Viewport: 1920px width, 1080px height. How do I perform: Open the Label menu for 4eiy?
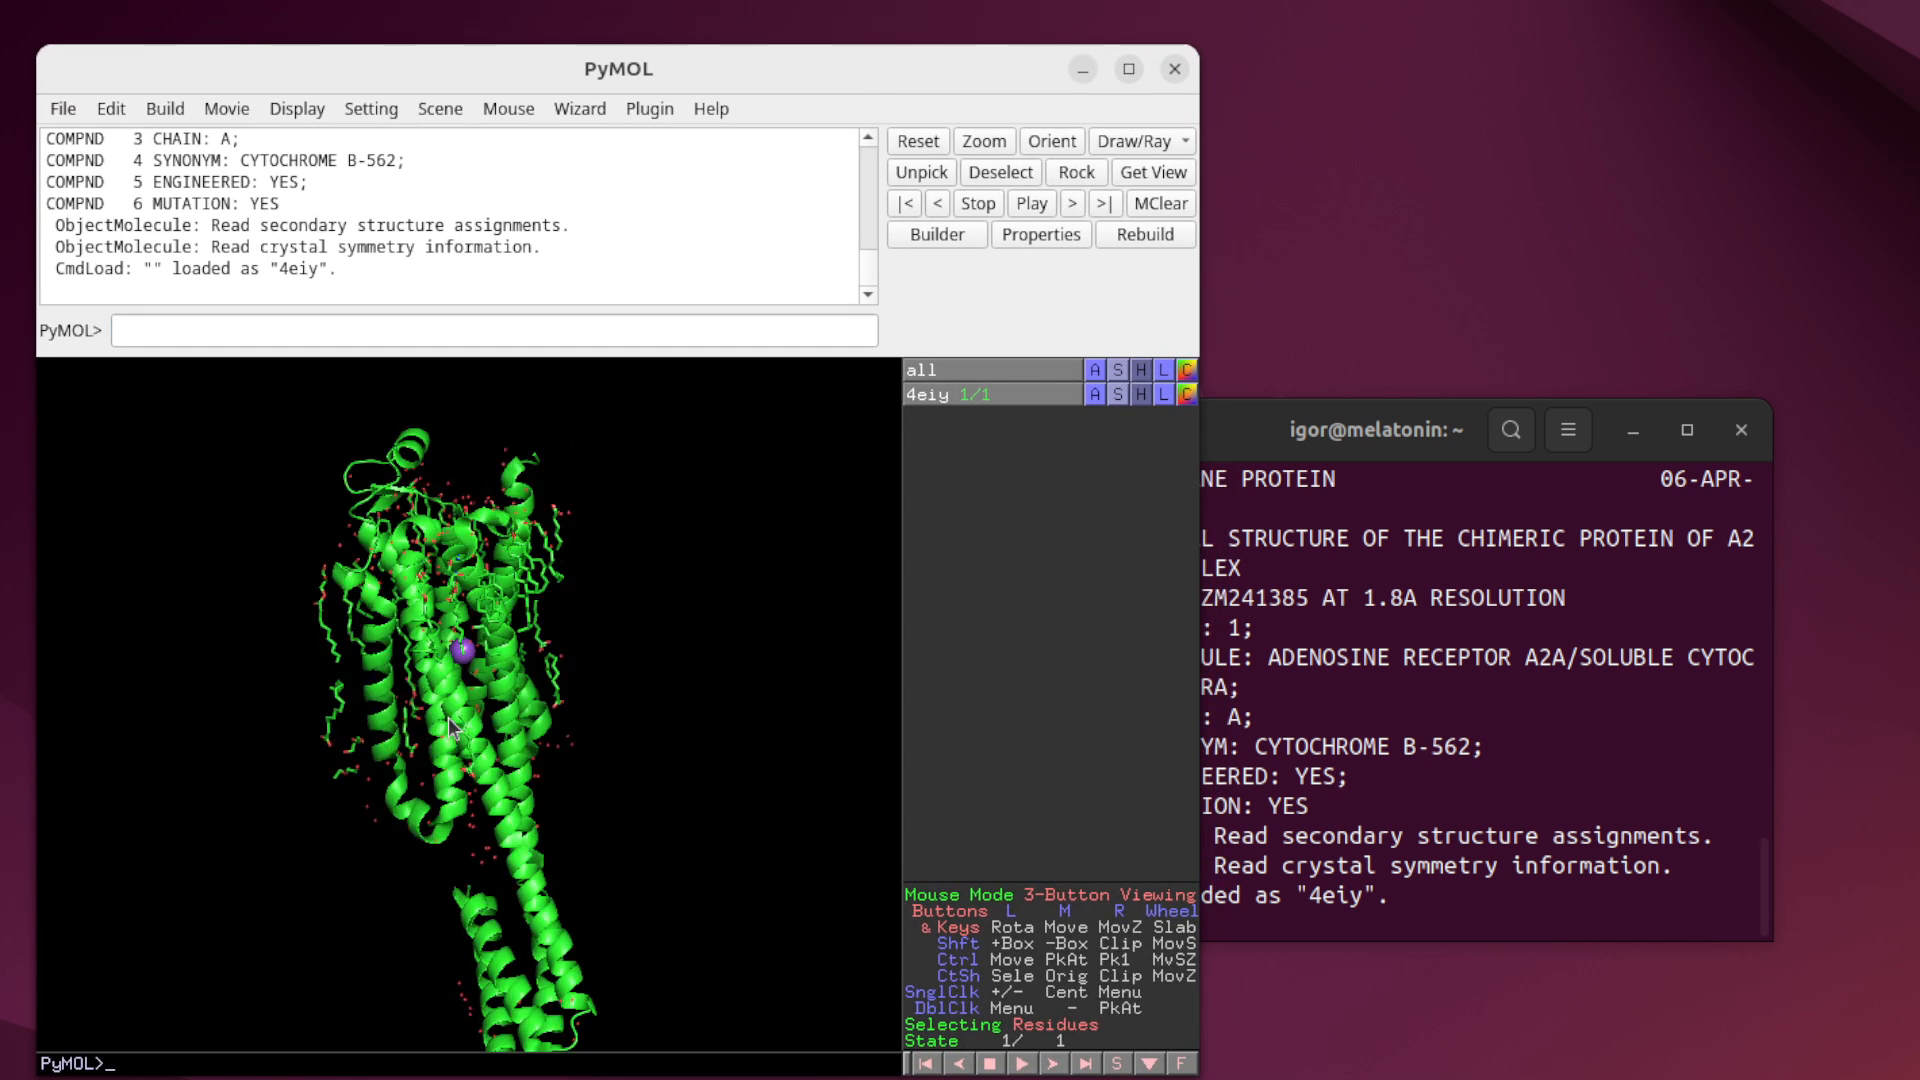tap(1163, 394)
